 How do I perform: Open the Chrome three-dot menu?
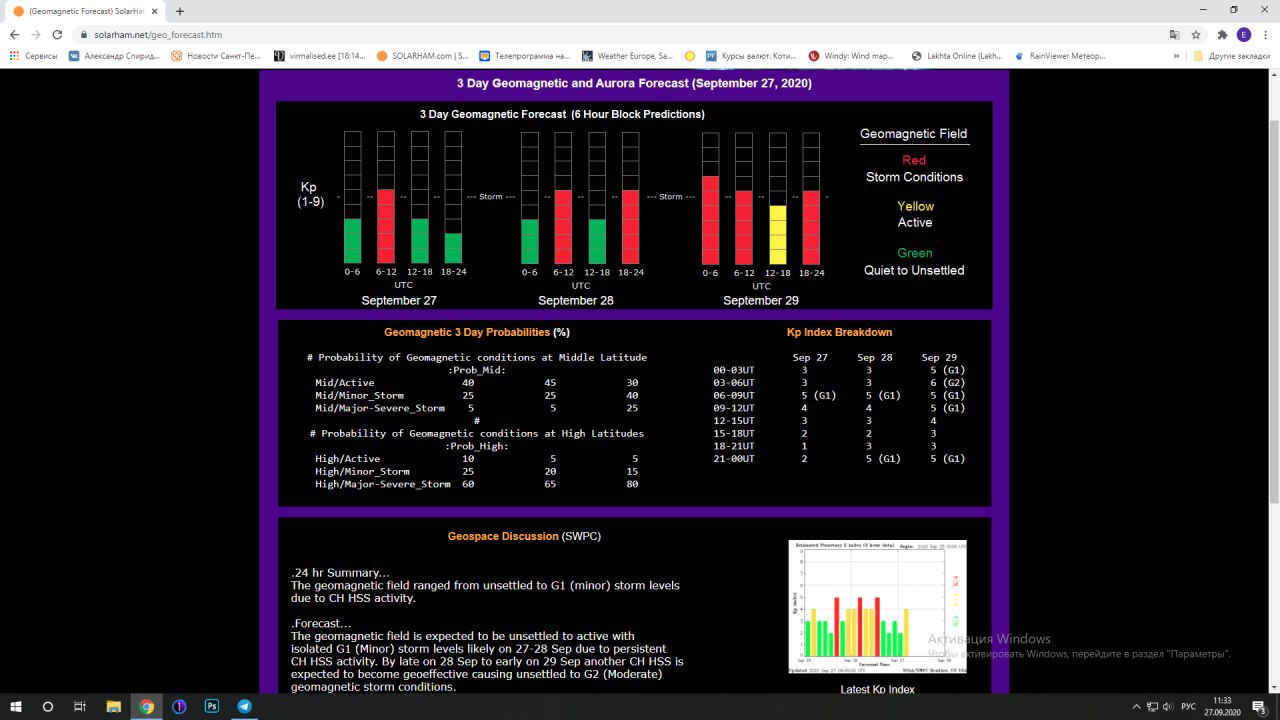(x=1265, y=34)
